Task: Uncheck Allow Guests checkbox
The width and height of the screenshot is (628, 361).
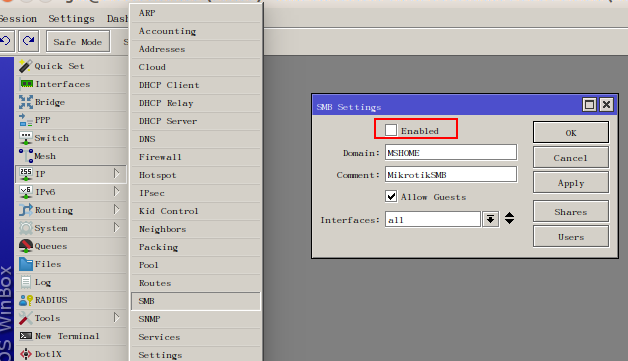Action: click(x=391, y=196)
